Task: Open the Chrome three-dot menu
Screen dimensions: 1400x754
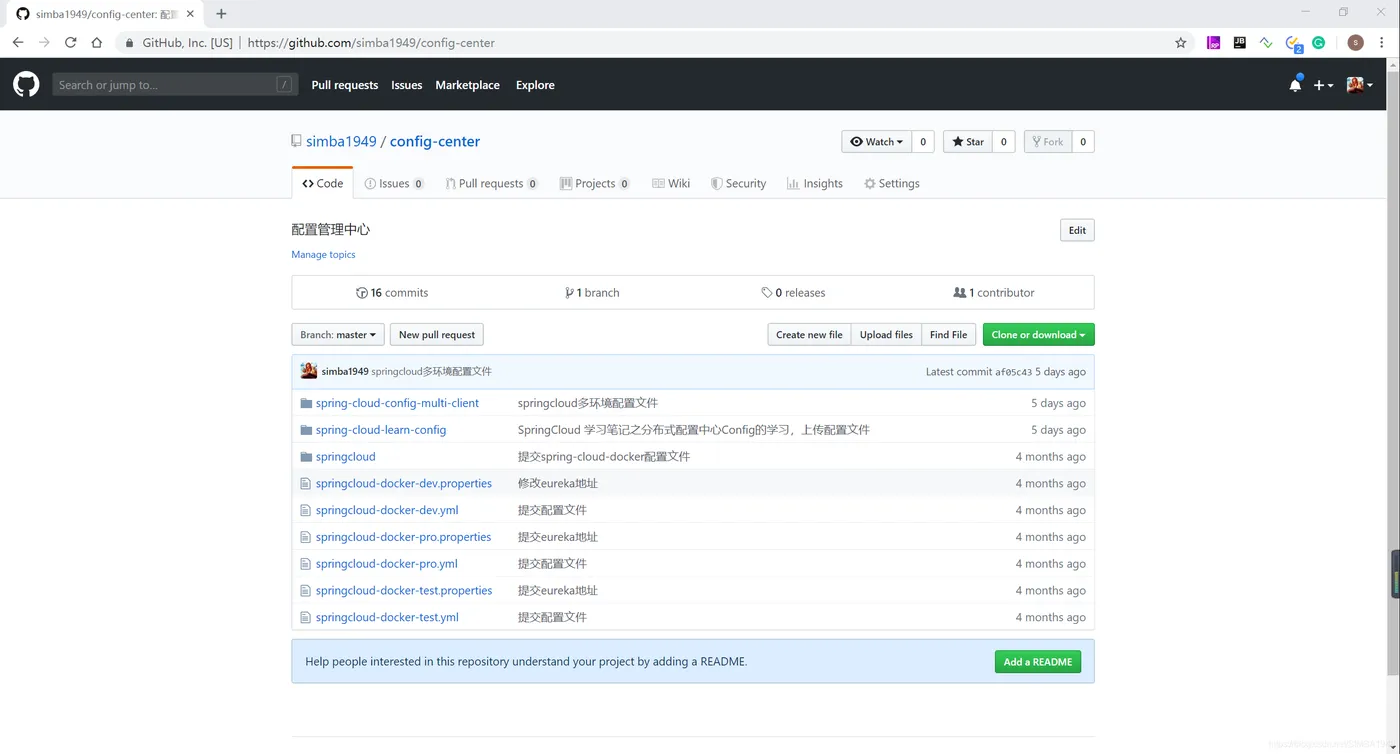Action: click(x=1384, y=43)
